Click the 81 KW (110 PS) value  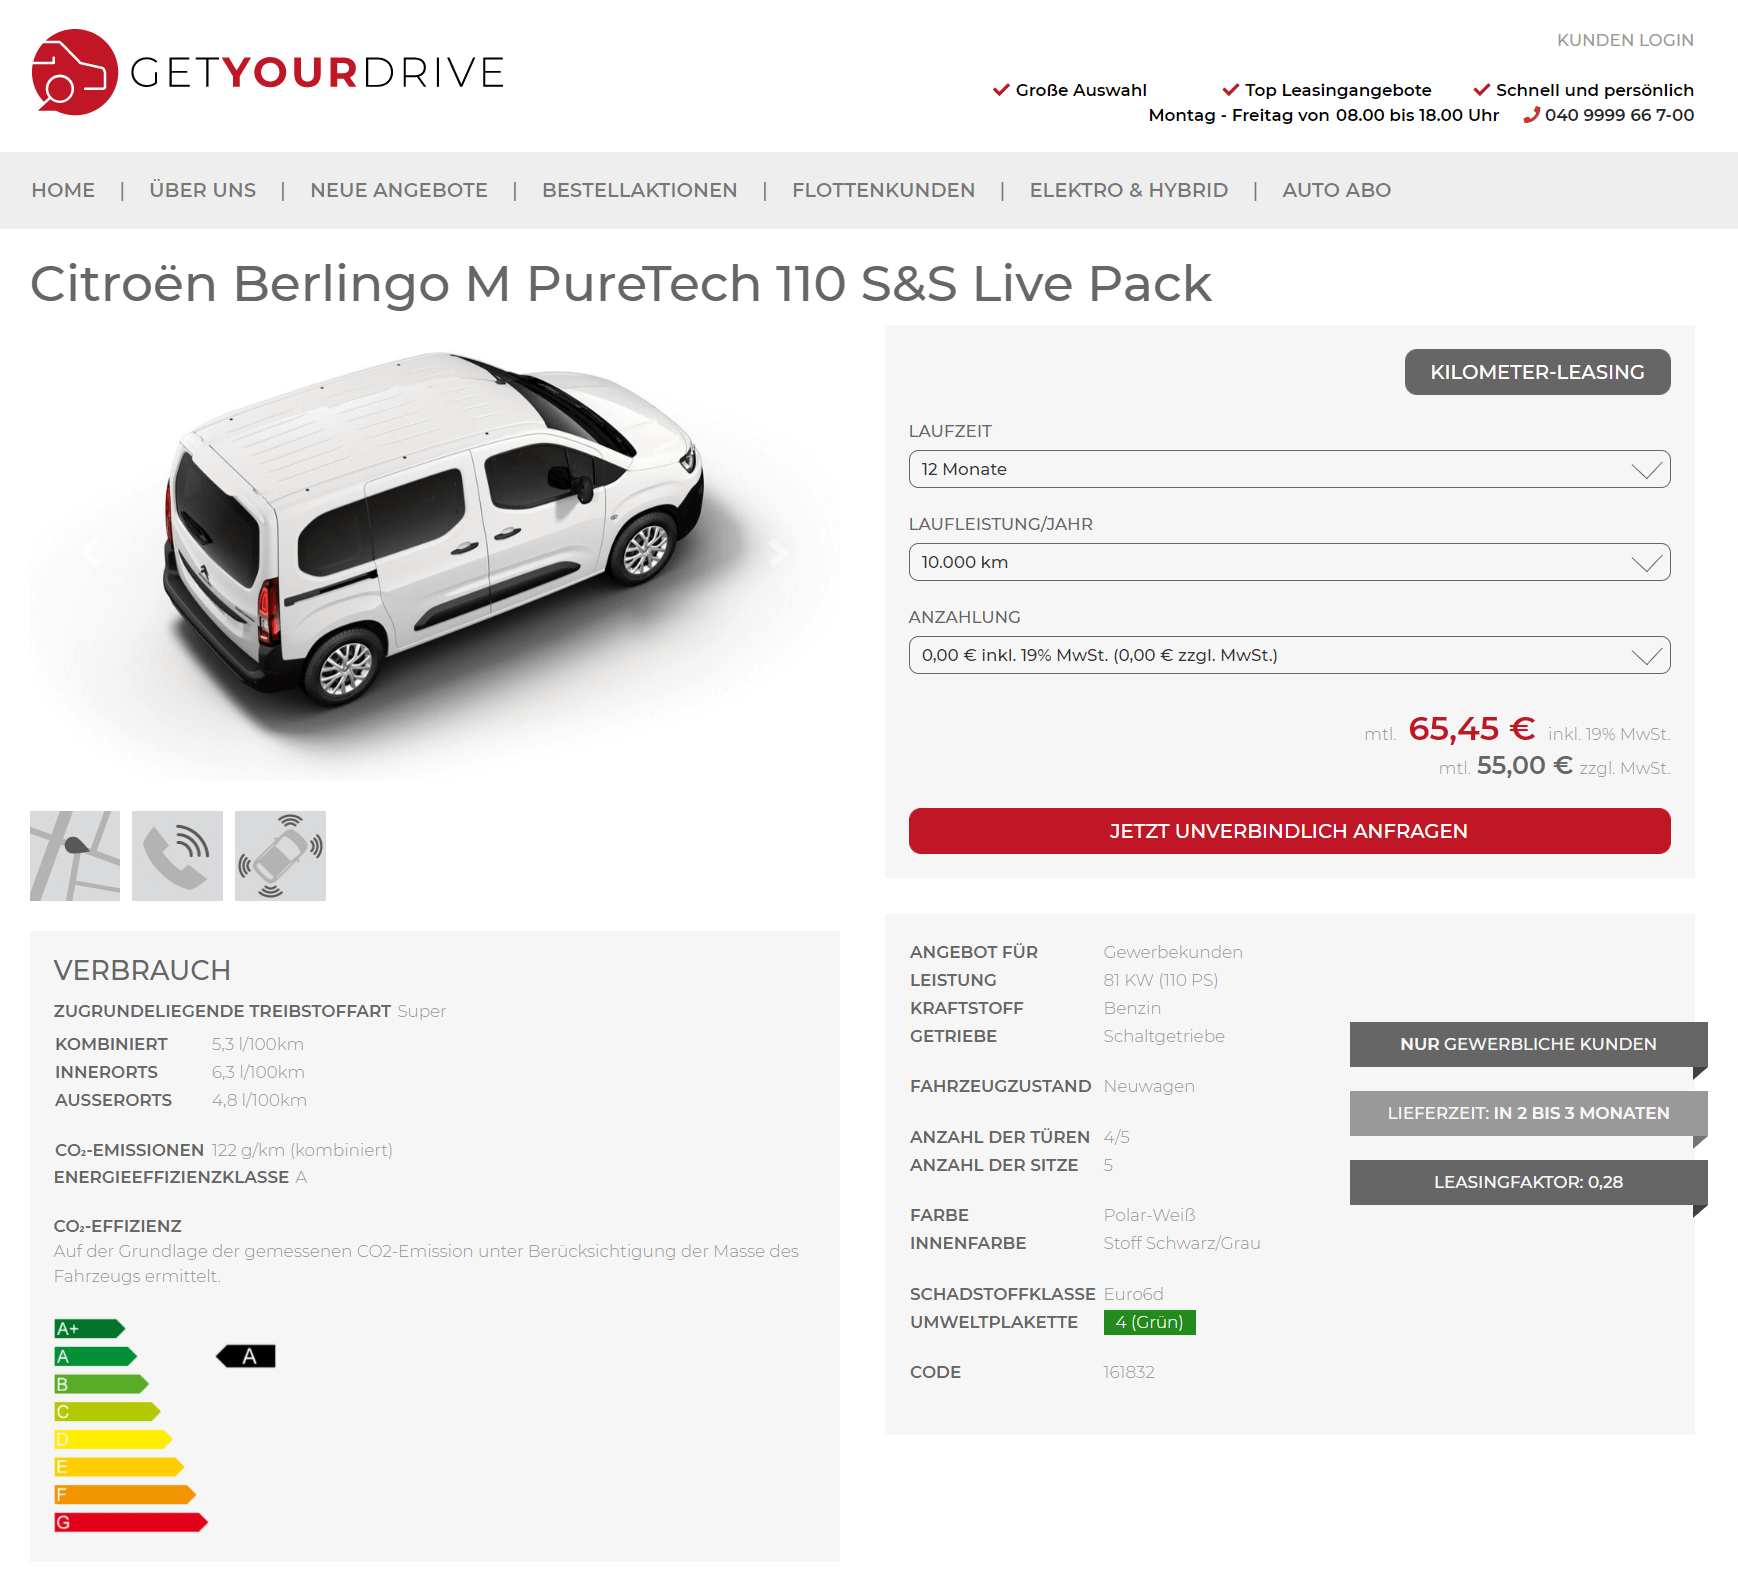[x=1161, y=980]
